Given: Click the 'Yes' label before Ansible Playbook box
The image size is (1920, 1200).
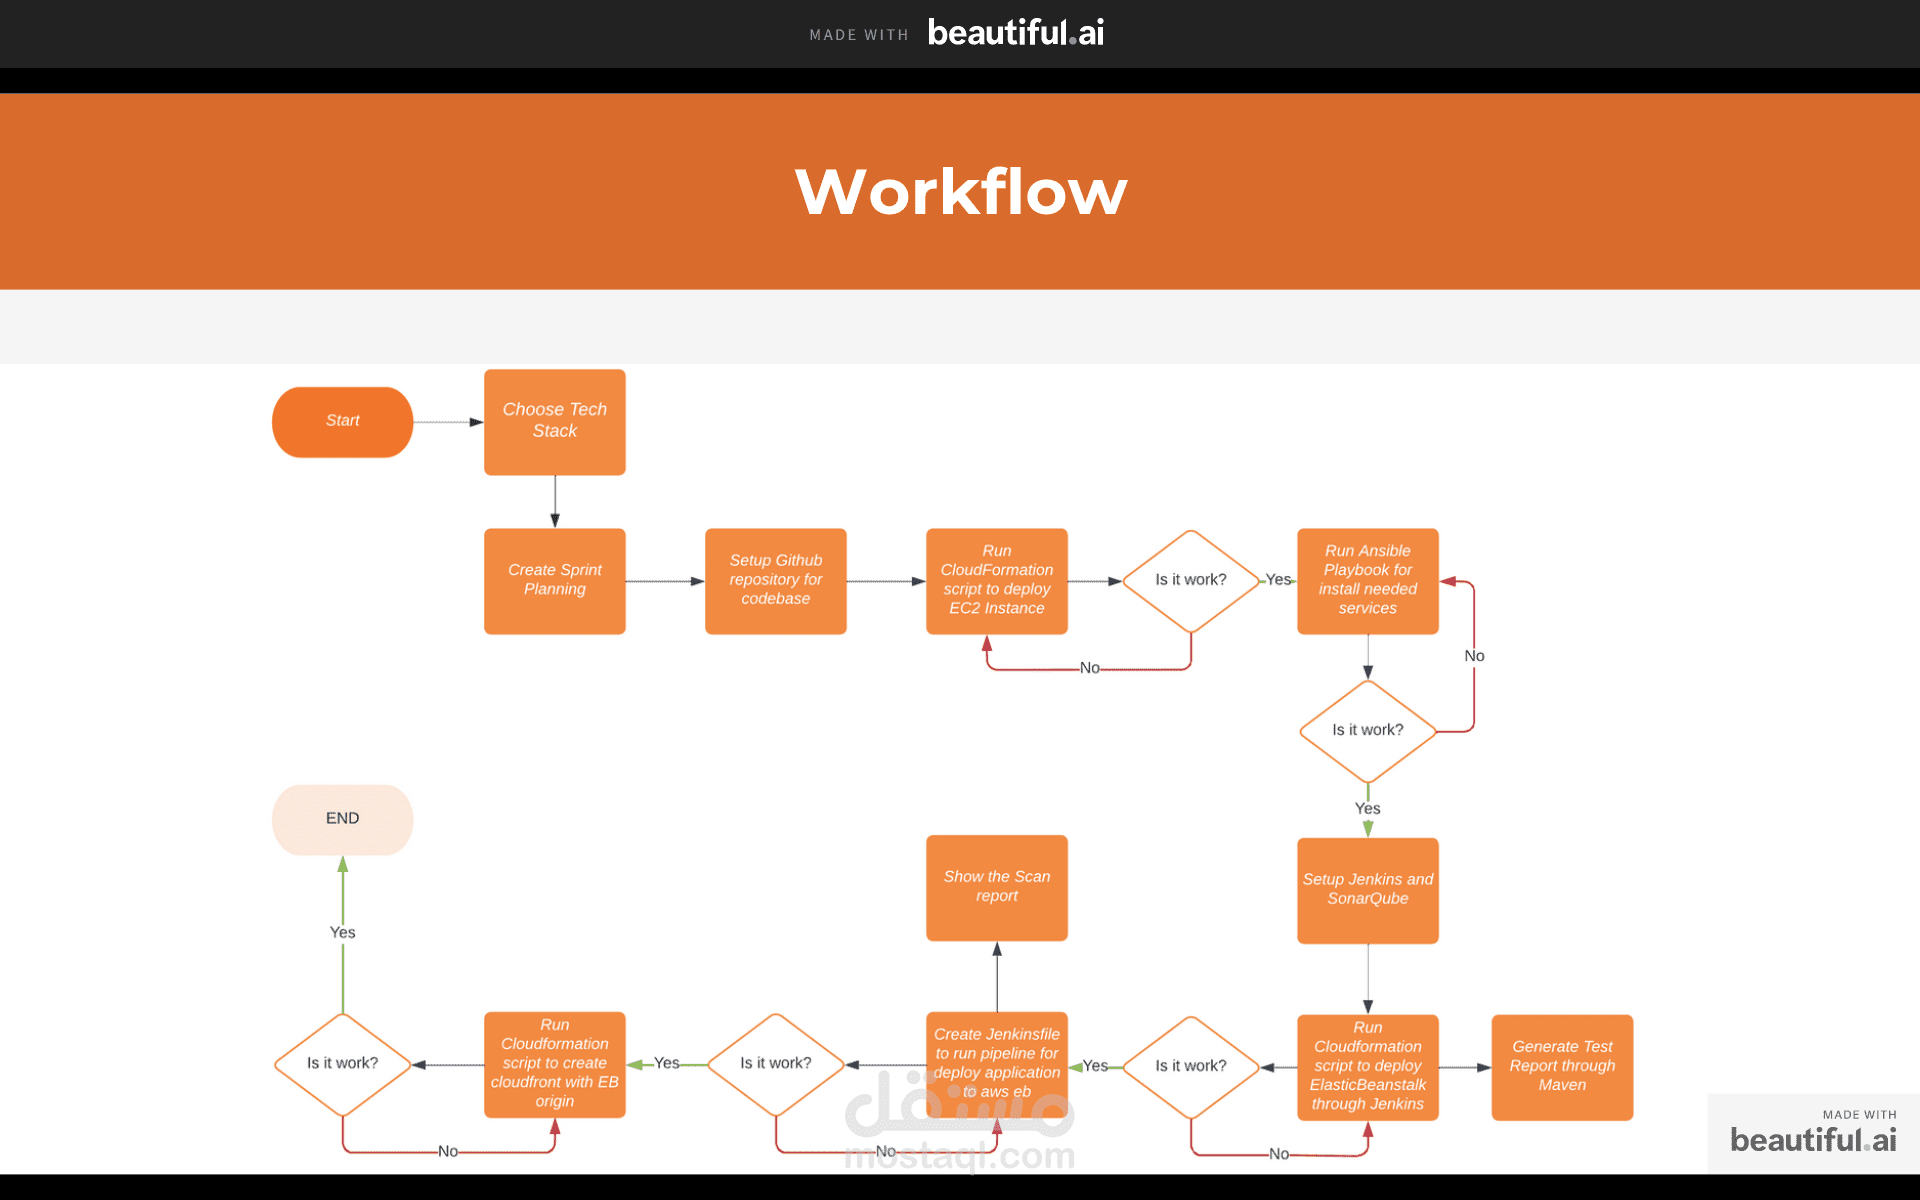Looking at the screenshot, I should click(x=1278, y=580).
